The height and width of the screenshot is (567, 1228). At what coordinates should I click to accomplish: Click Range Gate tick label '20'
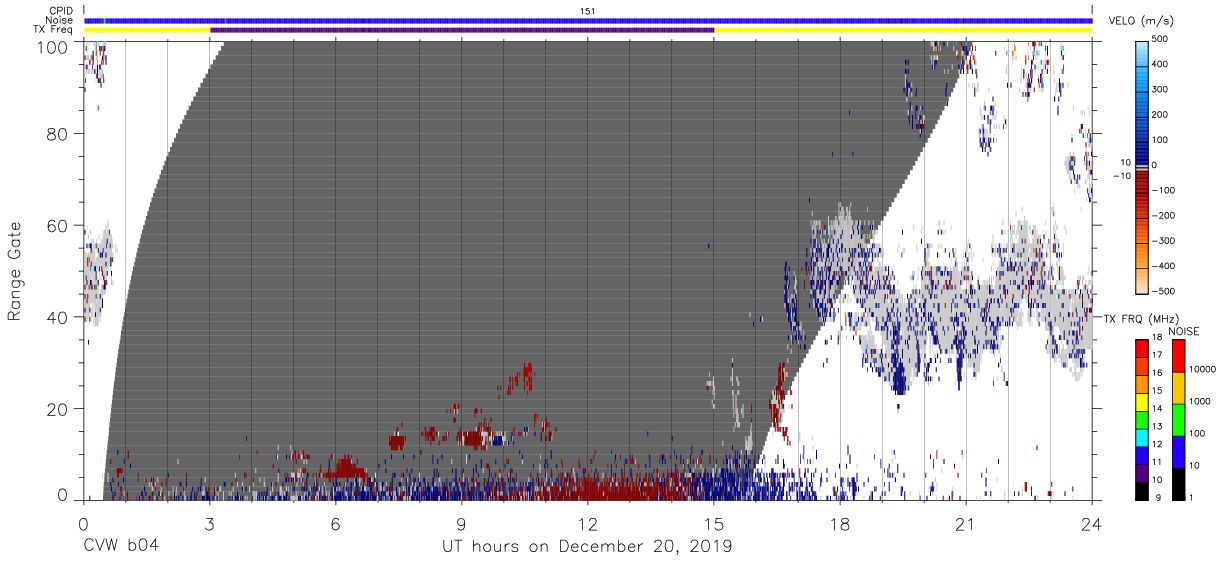58,409
